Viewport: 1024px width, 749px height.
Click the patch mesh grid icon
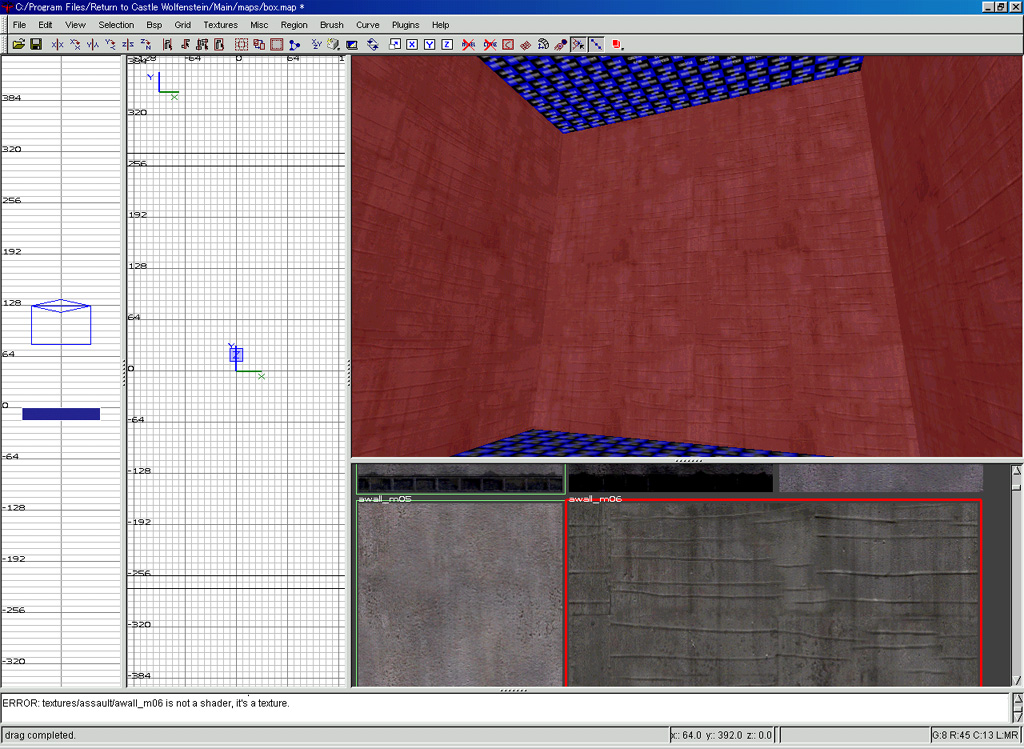coord(525,44)
